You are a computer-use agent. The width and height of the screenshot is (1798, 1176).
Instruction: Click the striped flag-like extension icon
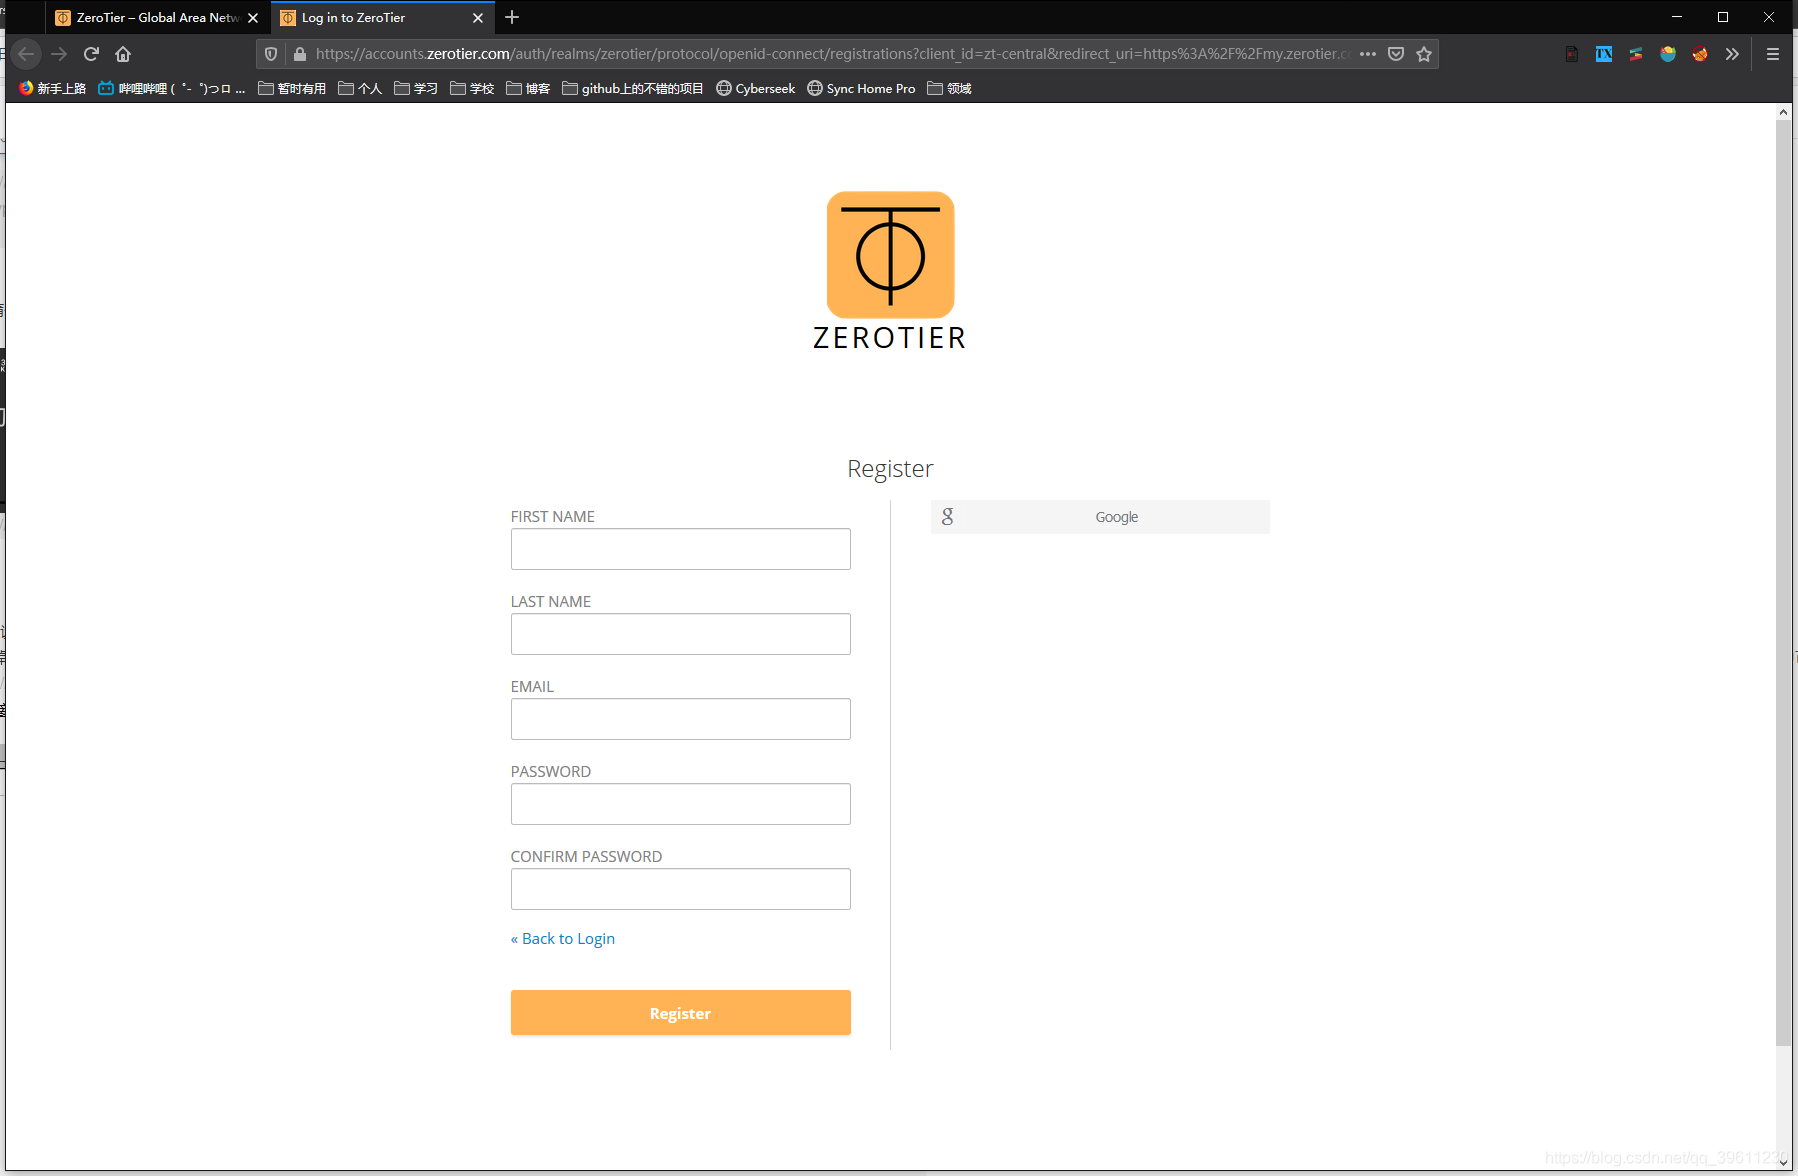click(1636, 54)
